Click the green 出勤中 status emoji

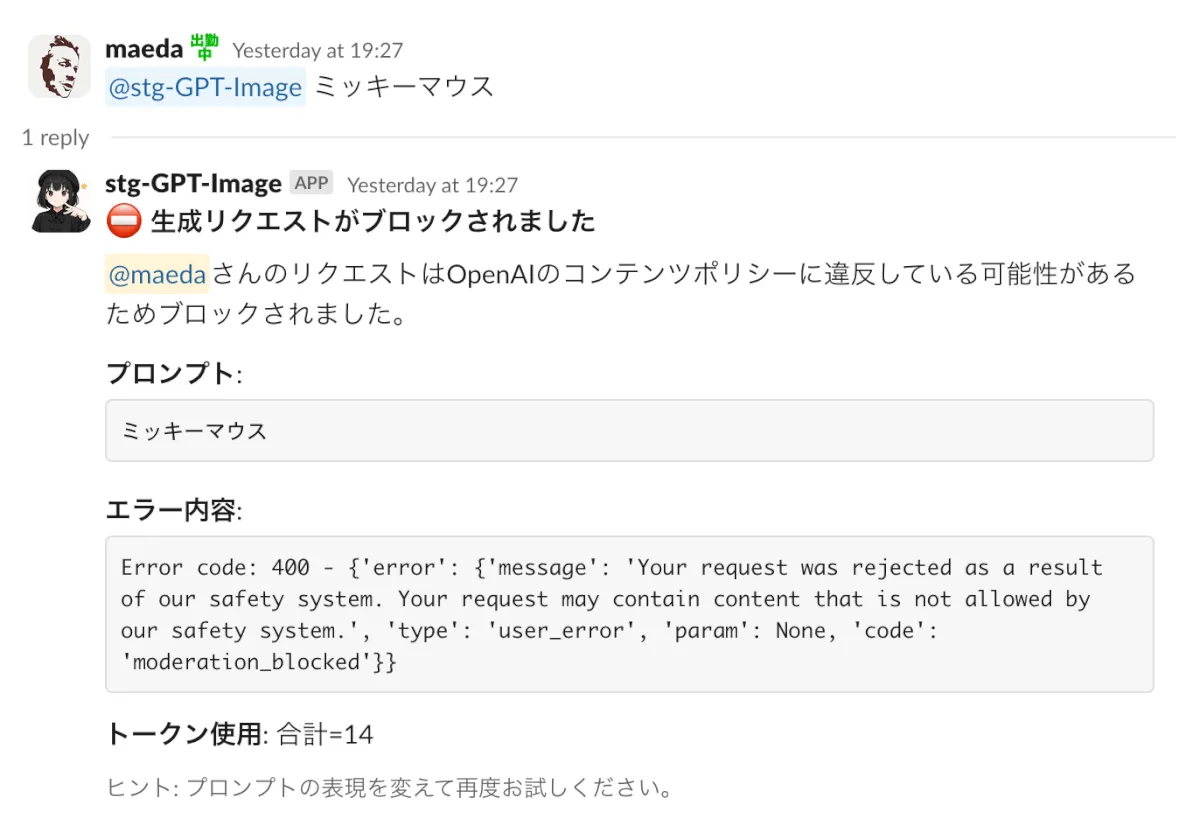(204, 46)
